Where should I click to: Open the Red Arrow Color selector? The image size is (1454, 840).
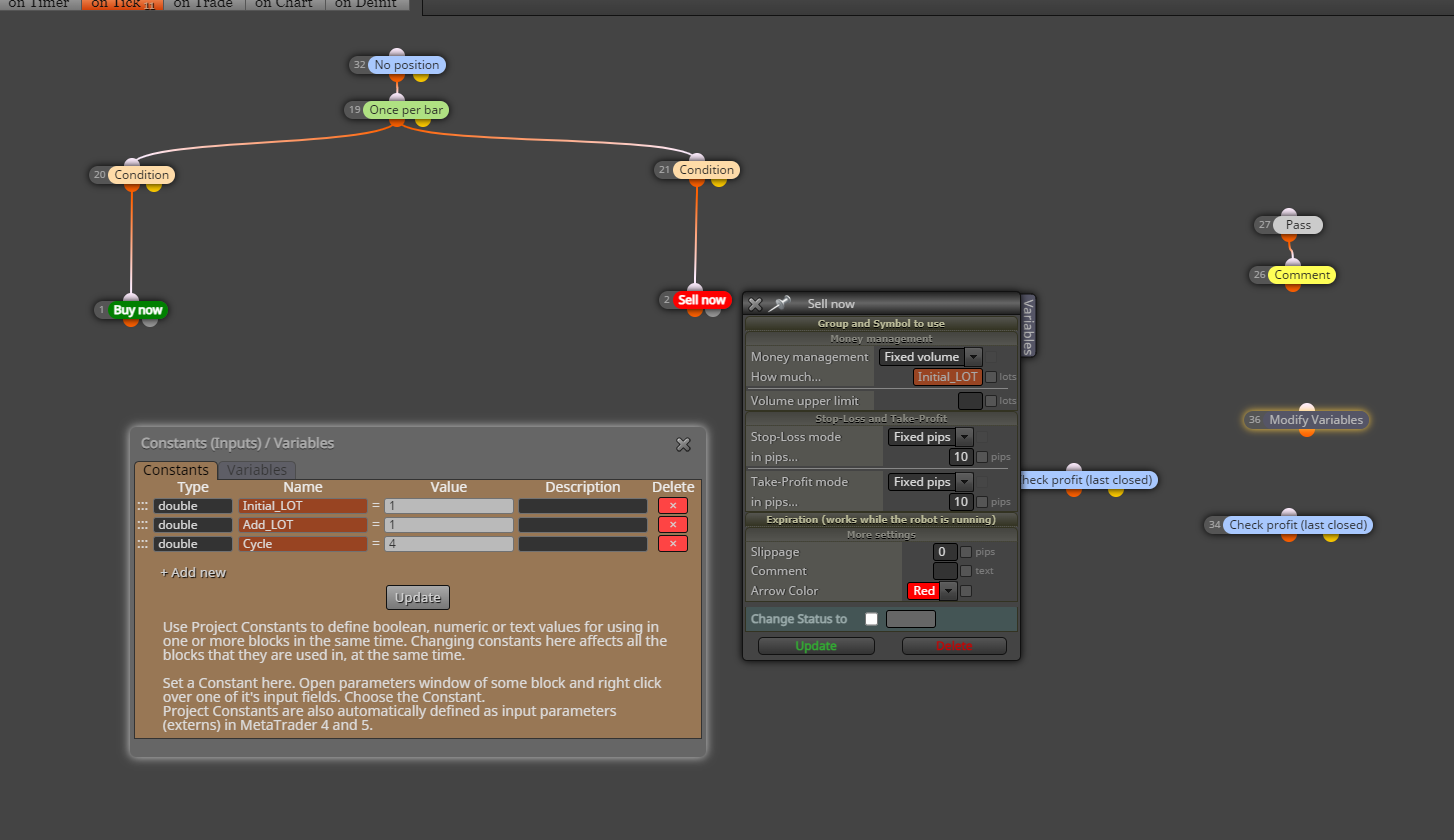932,591
